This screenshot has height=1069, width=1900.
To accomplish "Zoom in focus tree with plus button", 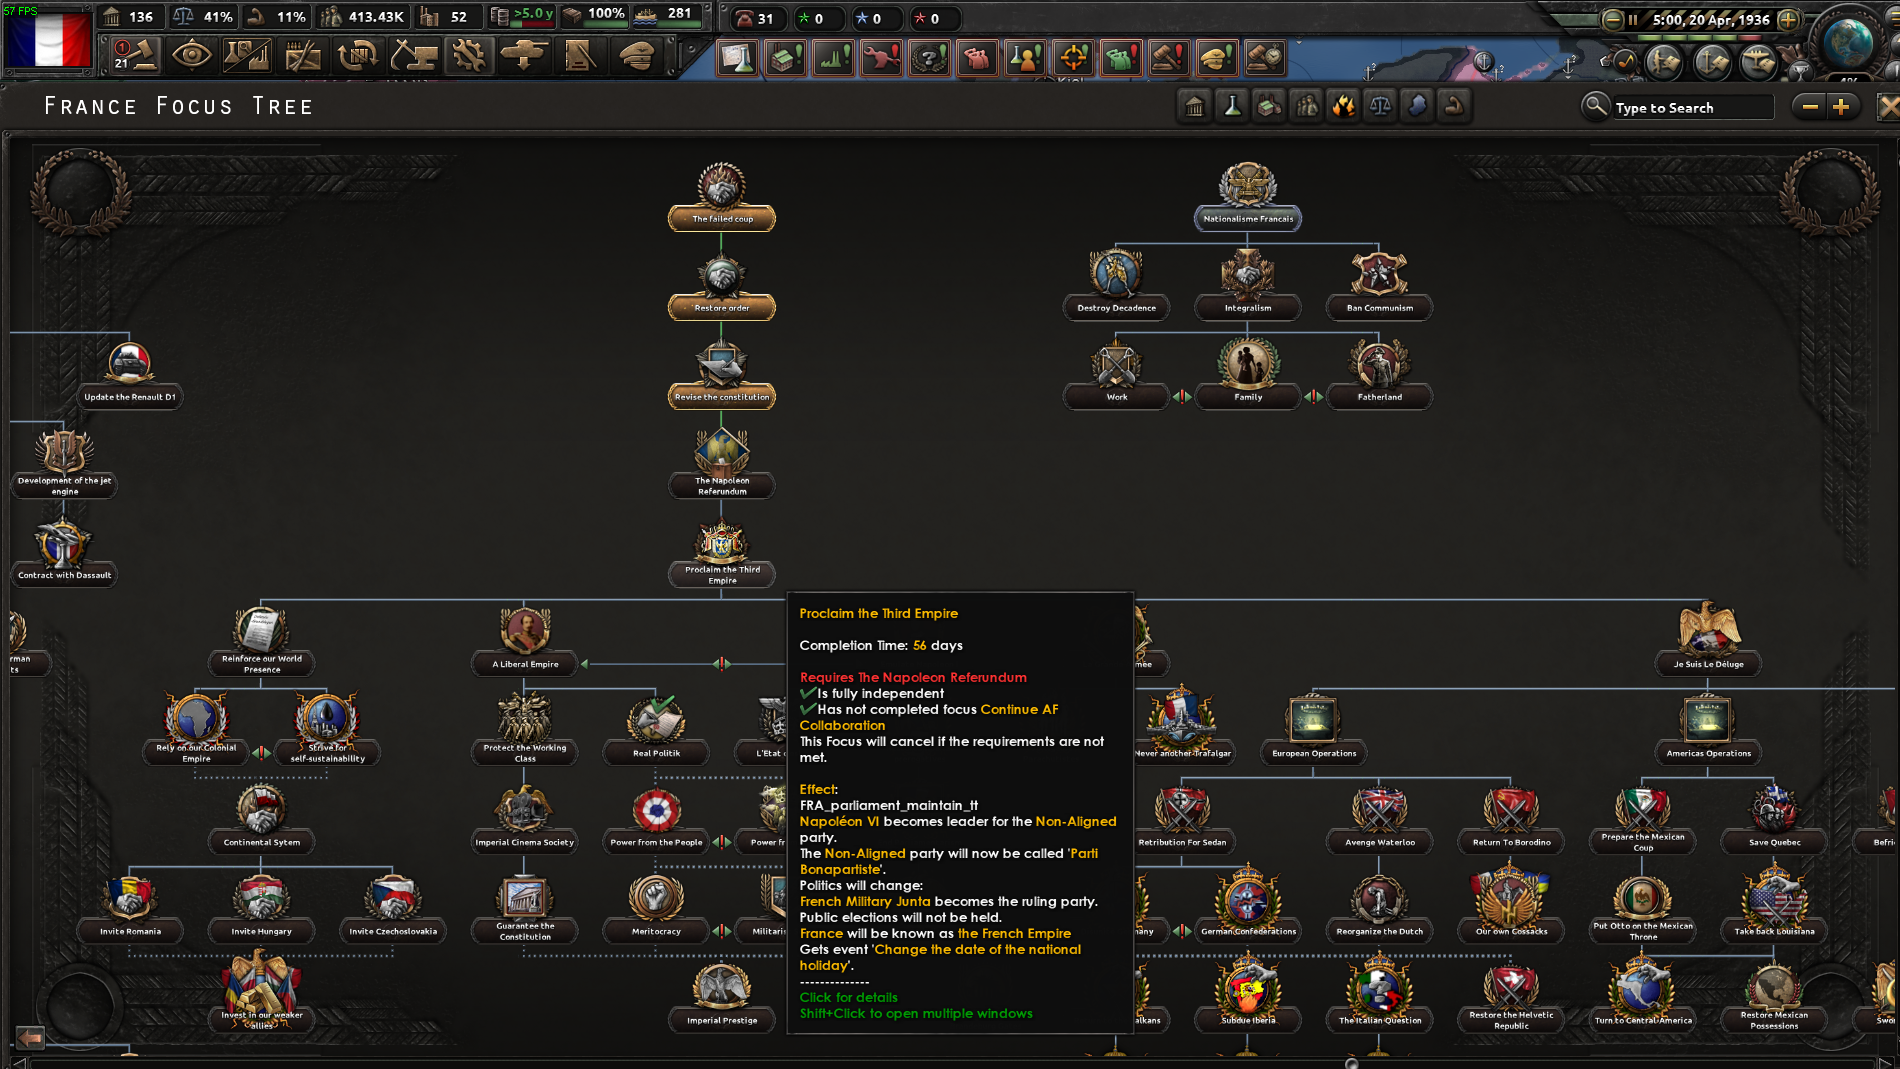I will tap(1842, 106).
